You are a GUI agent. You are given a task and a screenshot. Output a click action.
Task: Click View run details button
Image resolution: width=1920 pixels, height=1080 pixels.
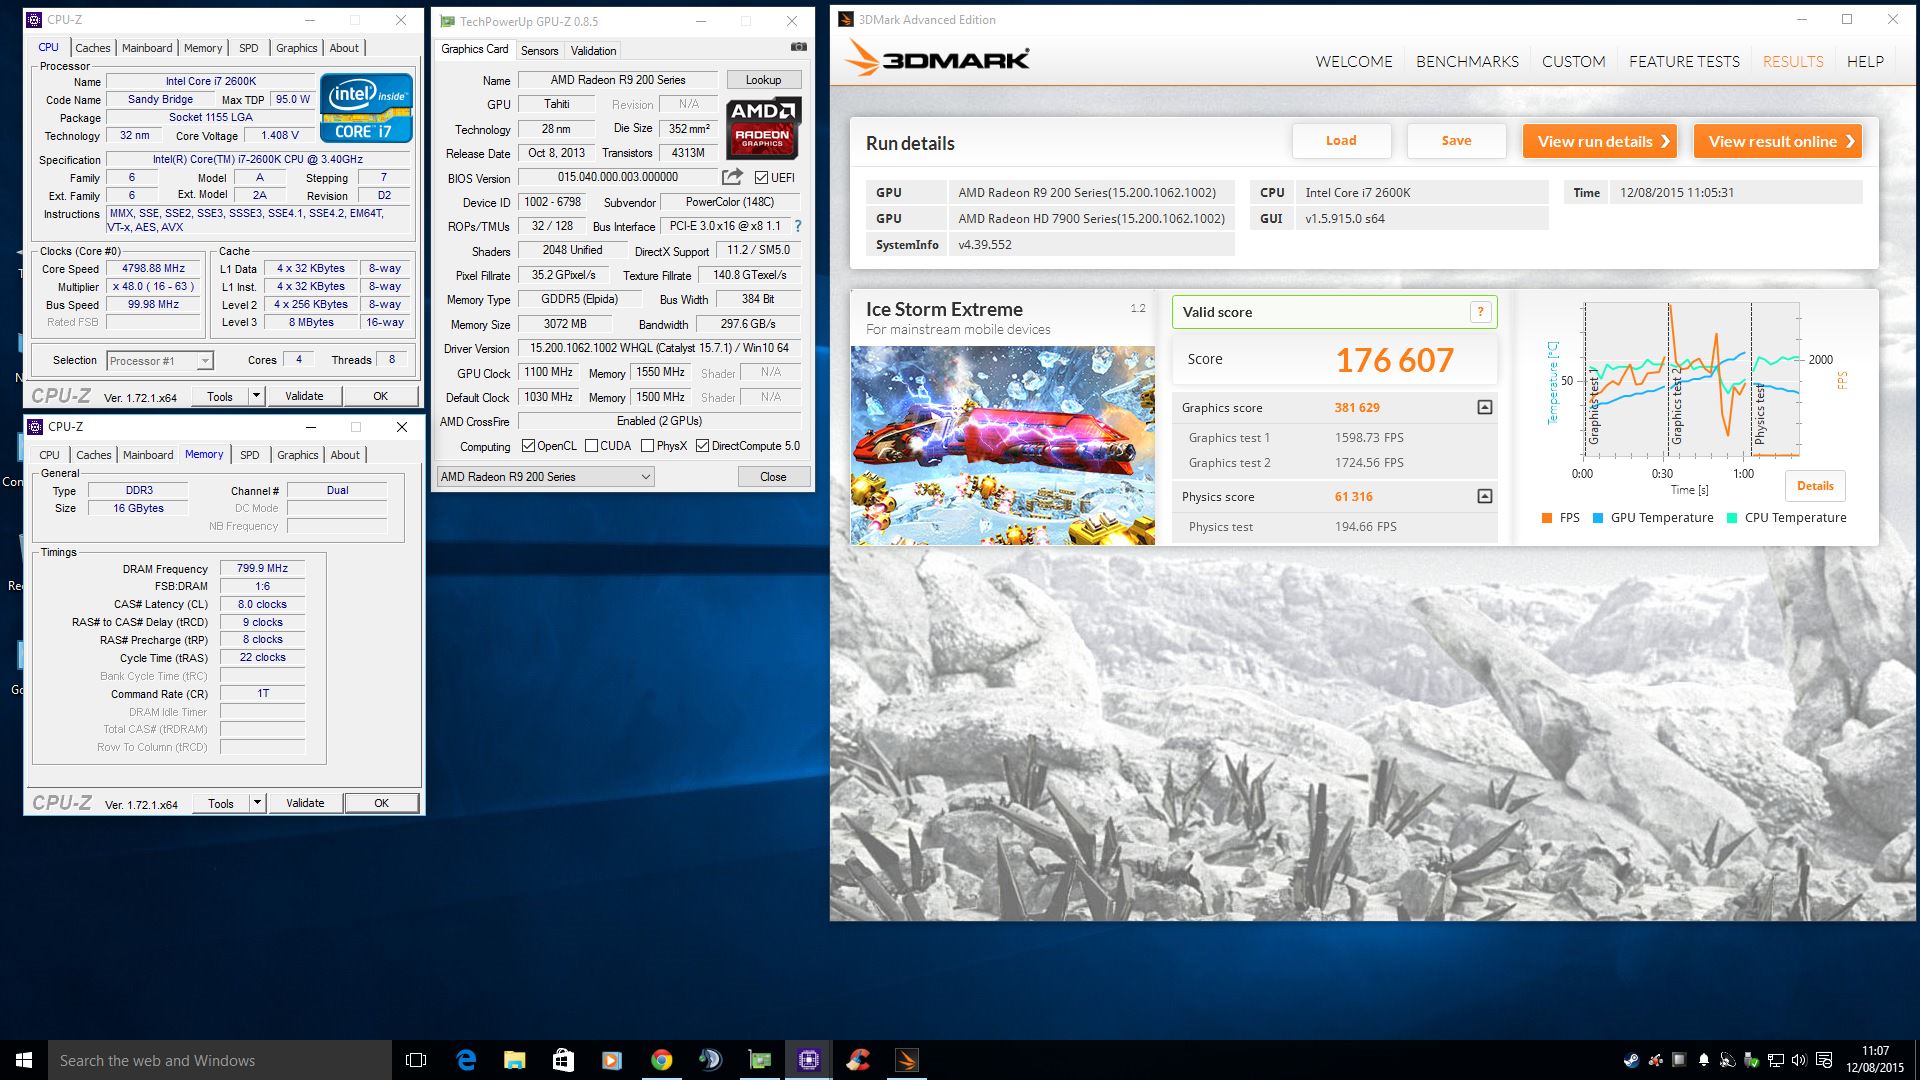click(1600, 141)
